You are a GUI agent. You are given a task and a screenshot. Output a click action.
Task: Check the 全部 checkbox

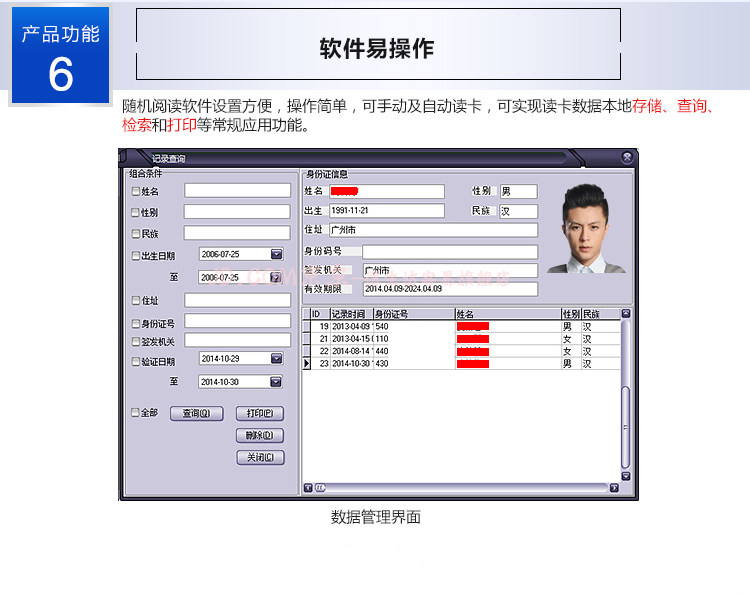(x=136, y=412)
